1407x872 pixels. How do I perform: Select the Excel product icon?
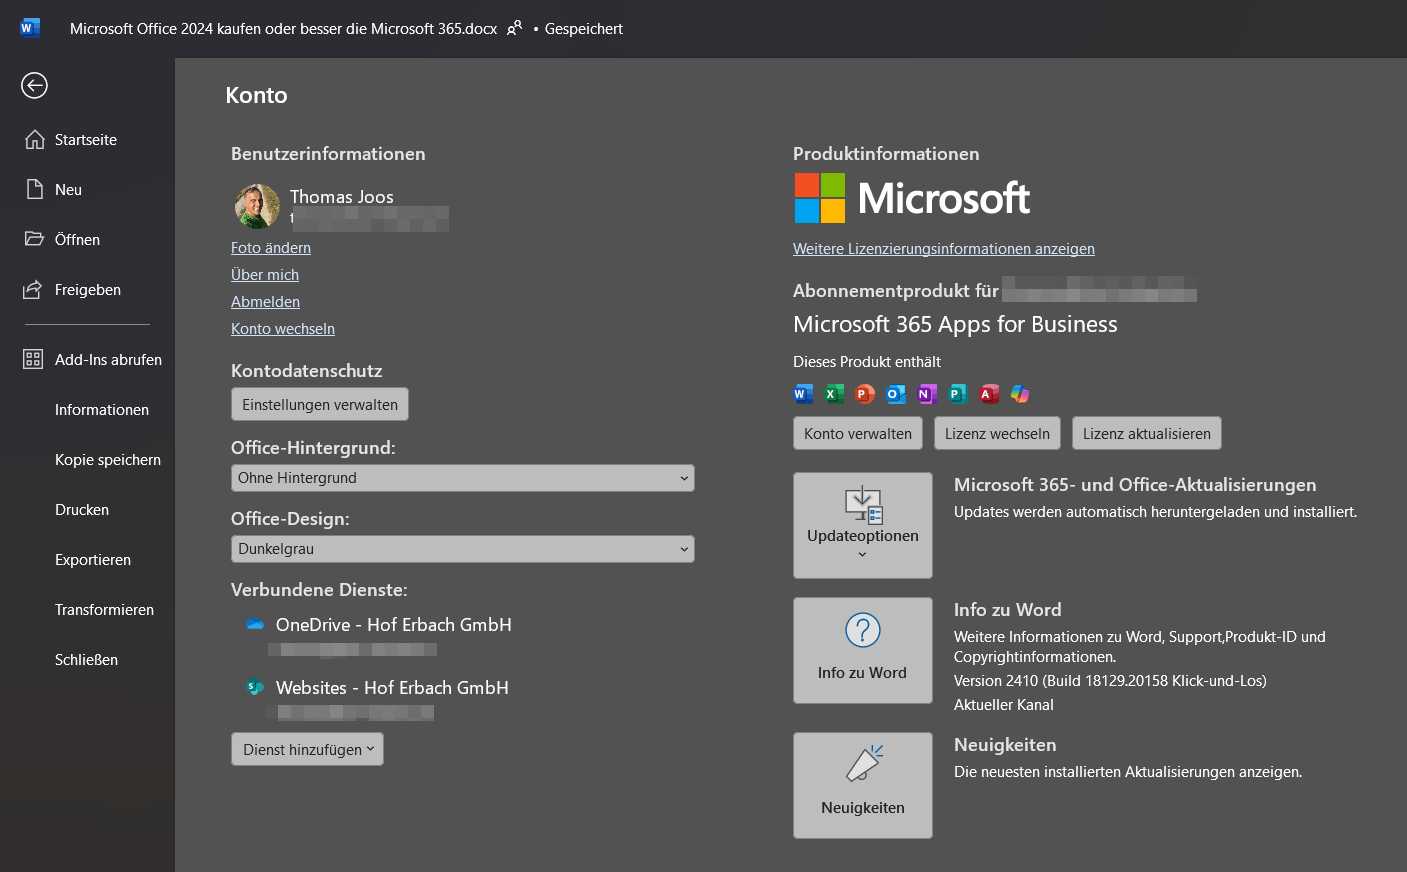pos(833,393)
